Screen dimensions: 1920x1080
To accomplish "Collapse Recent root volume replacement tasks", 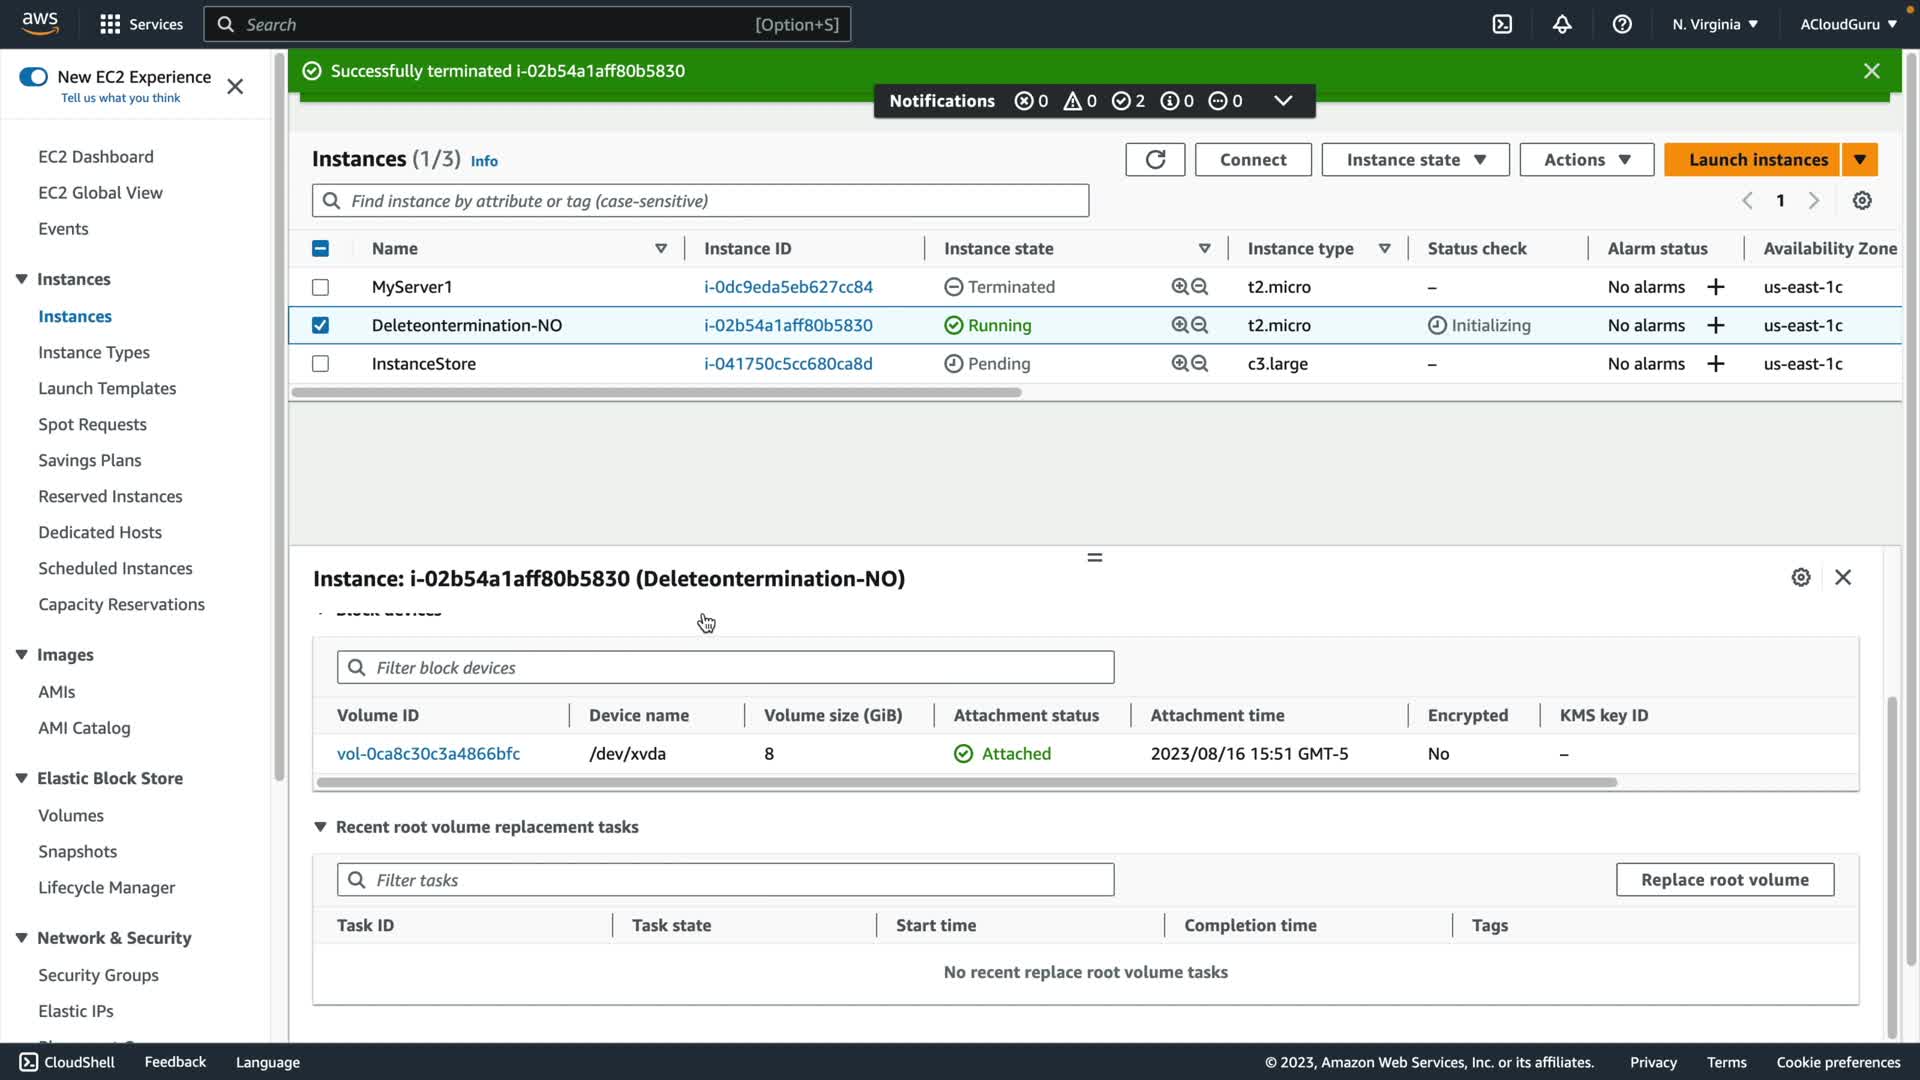I will [320, 827].
